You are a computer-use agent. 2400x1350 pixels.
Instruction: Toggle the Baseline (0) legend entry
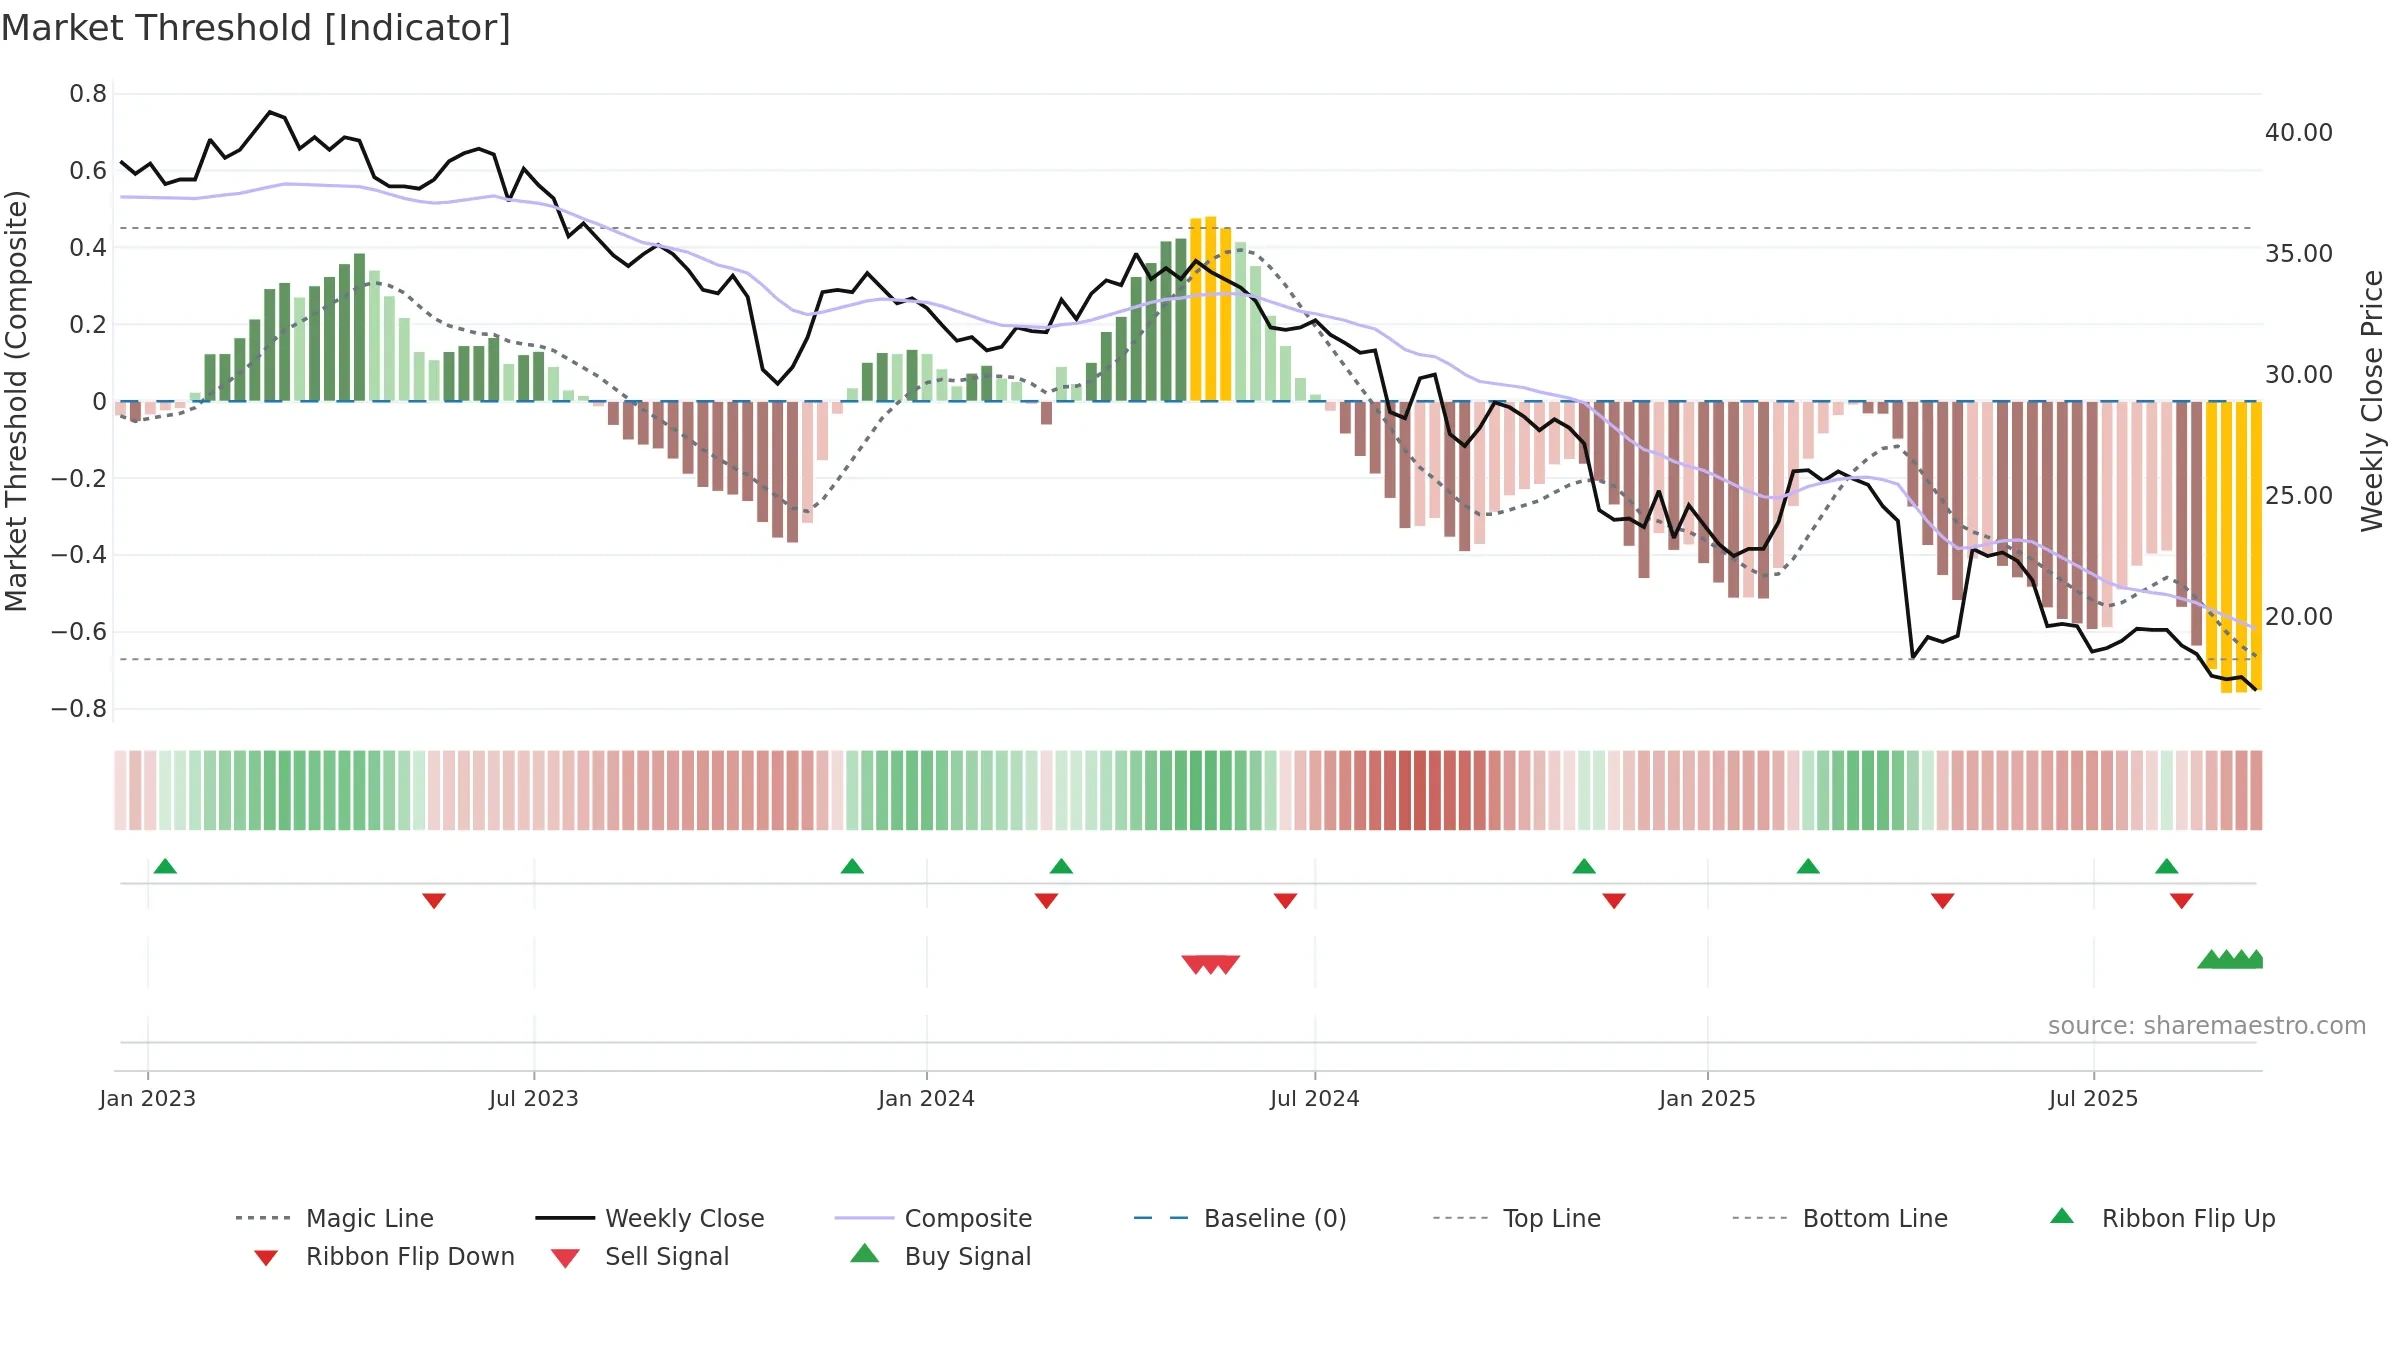pyautogui.click(x=1240, y=1218)
